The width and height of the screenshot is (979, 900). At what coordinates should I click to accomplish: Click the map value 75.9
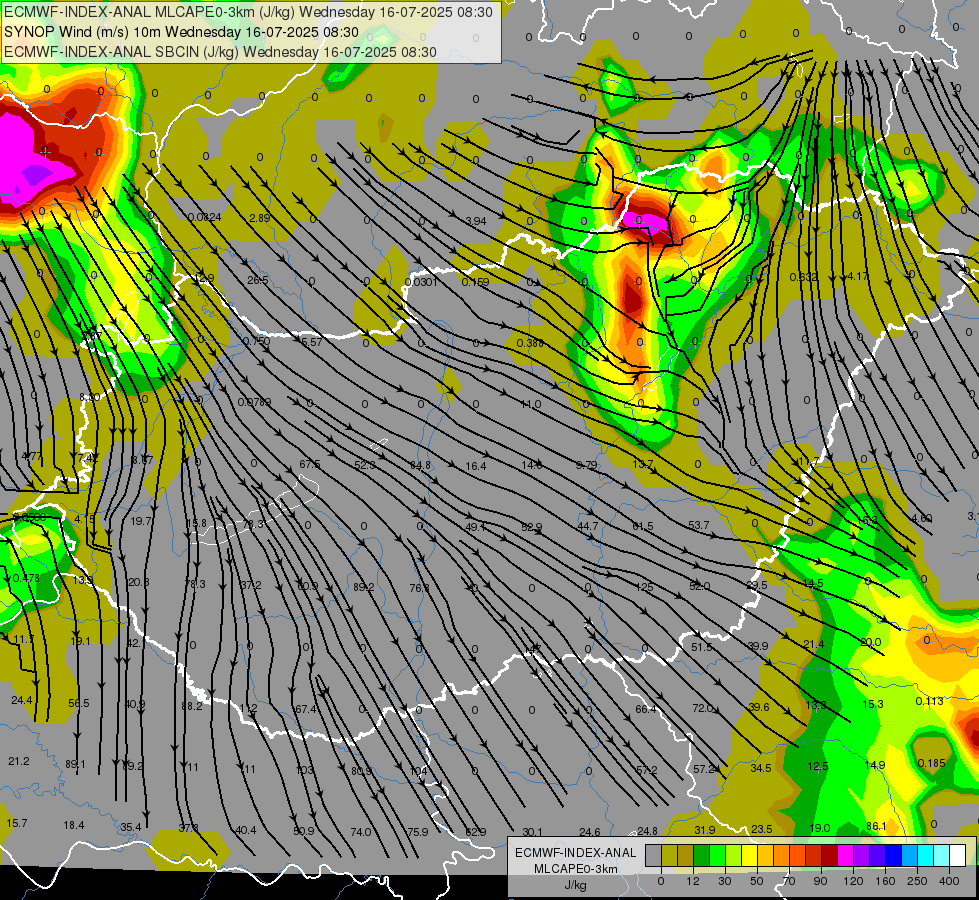418,832
